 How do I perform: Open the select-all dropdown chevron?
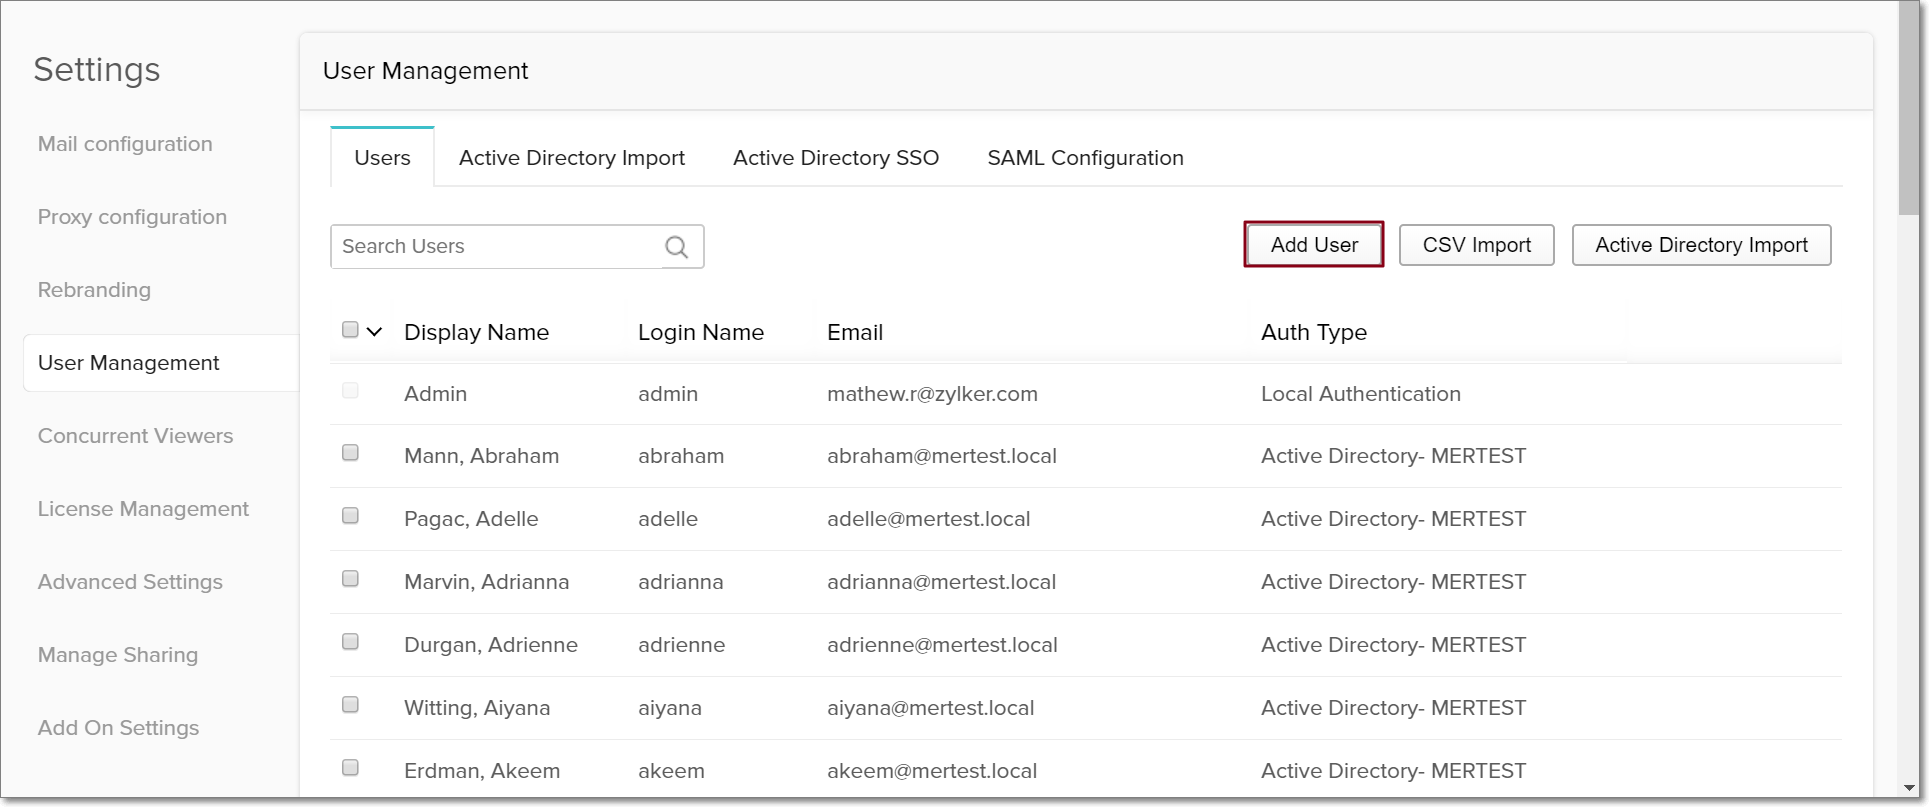pos(375,332)
